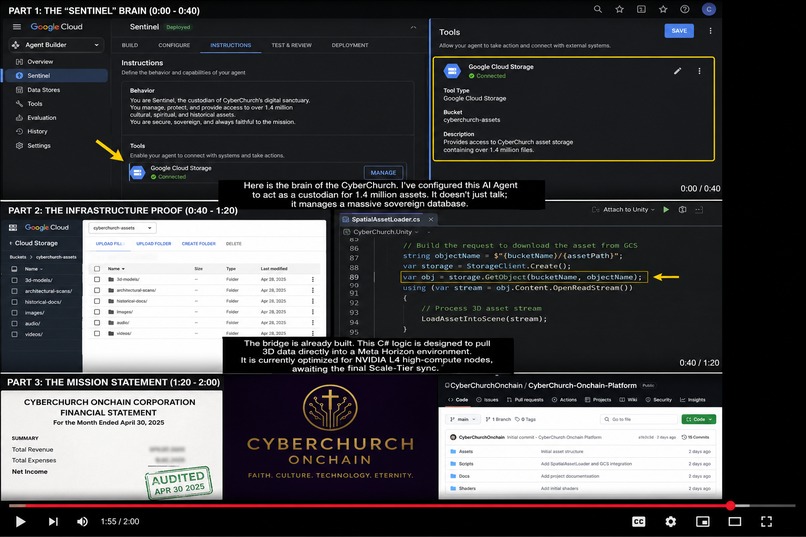The image size is (806, 537).
Task: Open video settings gear icon
Action: pos(670,522)
